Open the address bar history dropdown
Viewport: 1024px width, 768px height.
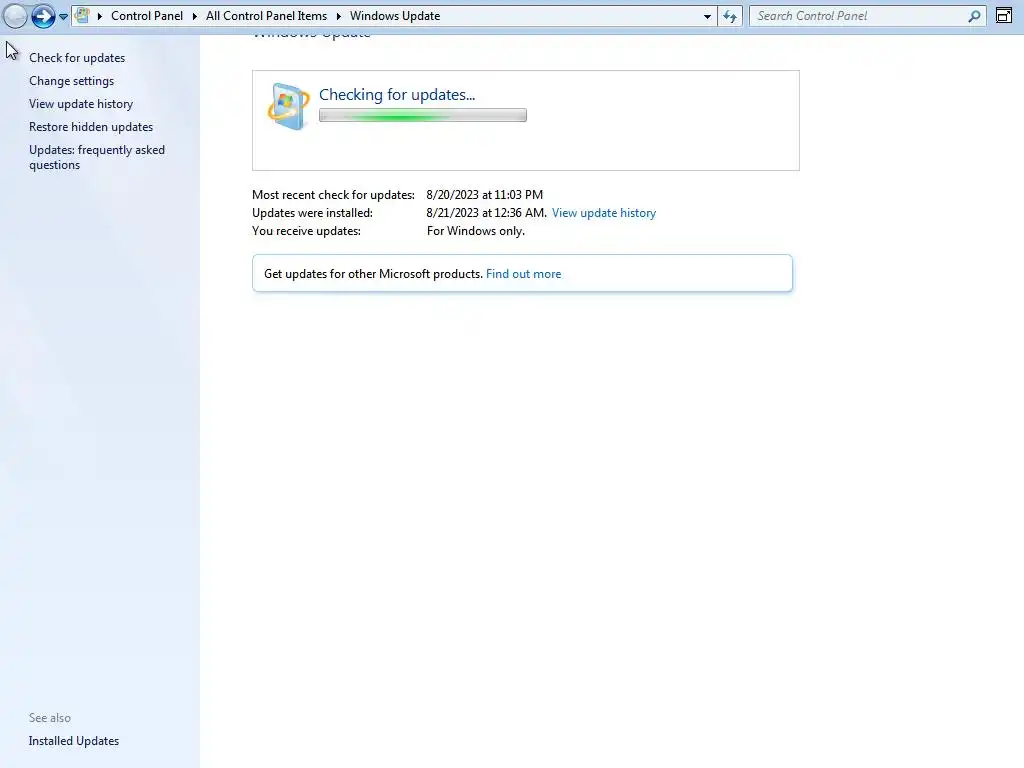707,16
